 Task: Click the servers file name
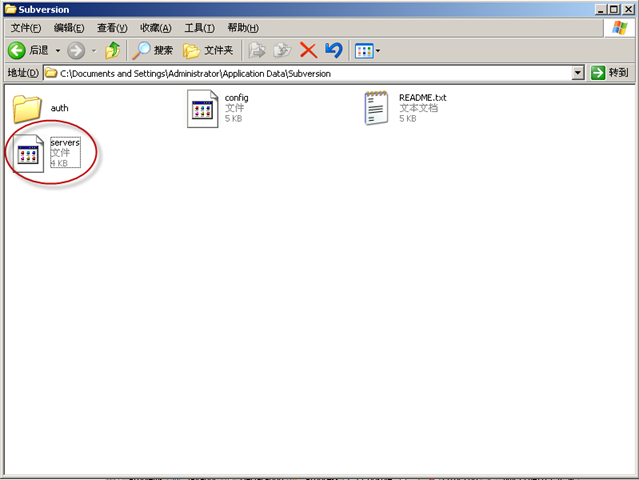point(65,143)
